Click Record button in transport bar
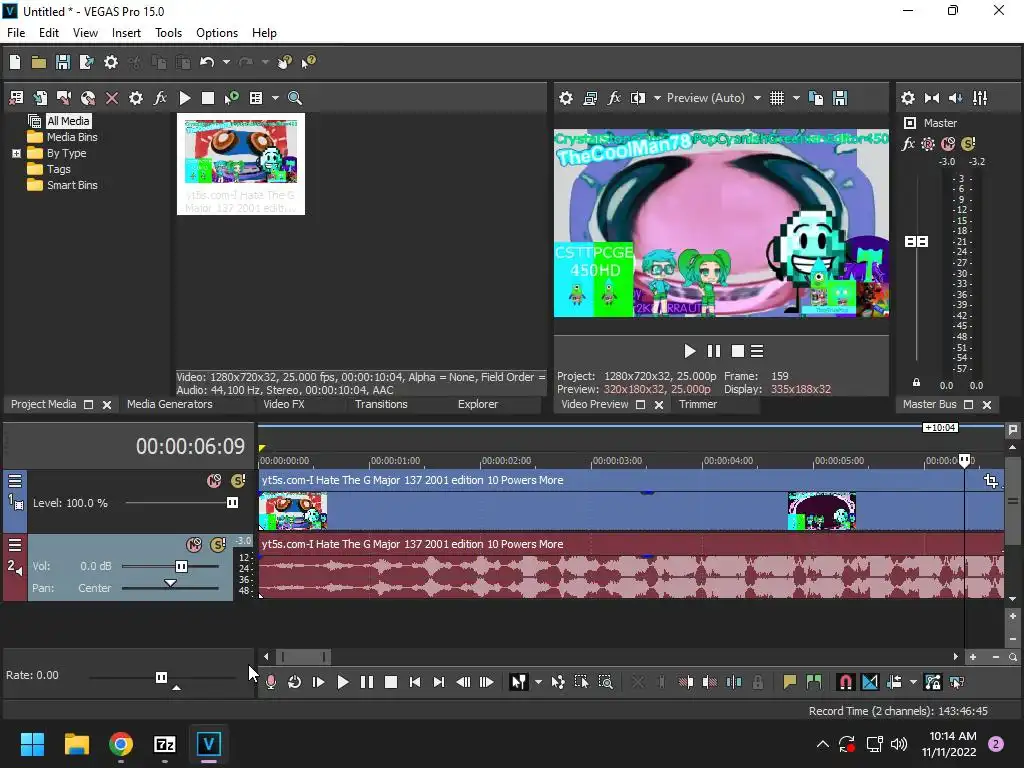The height and width of the screenshot is (768, 1024). pos(270,682)
